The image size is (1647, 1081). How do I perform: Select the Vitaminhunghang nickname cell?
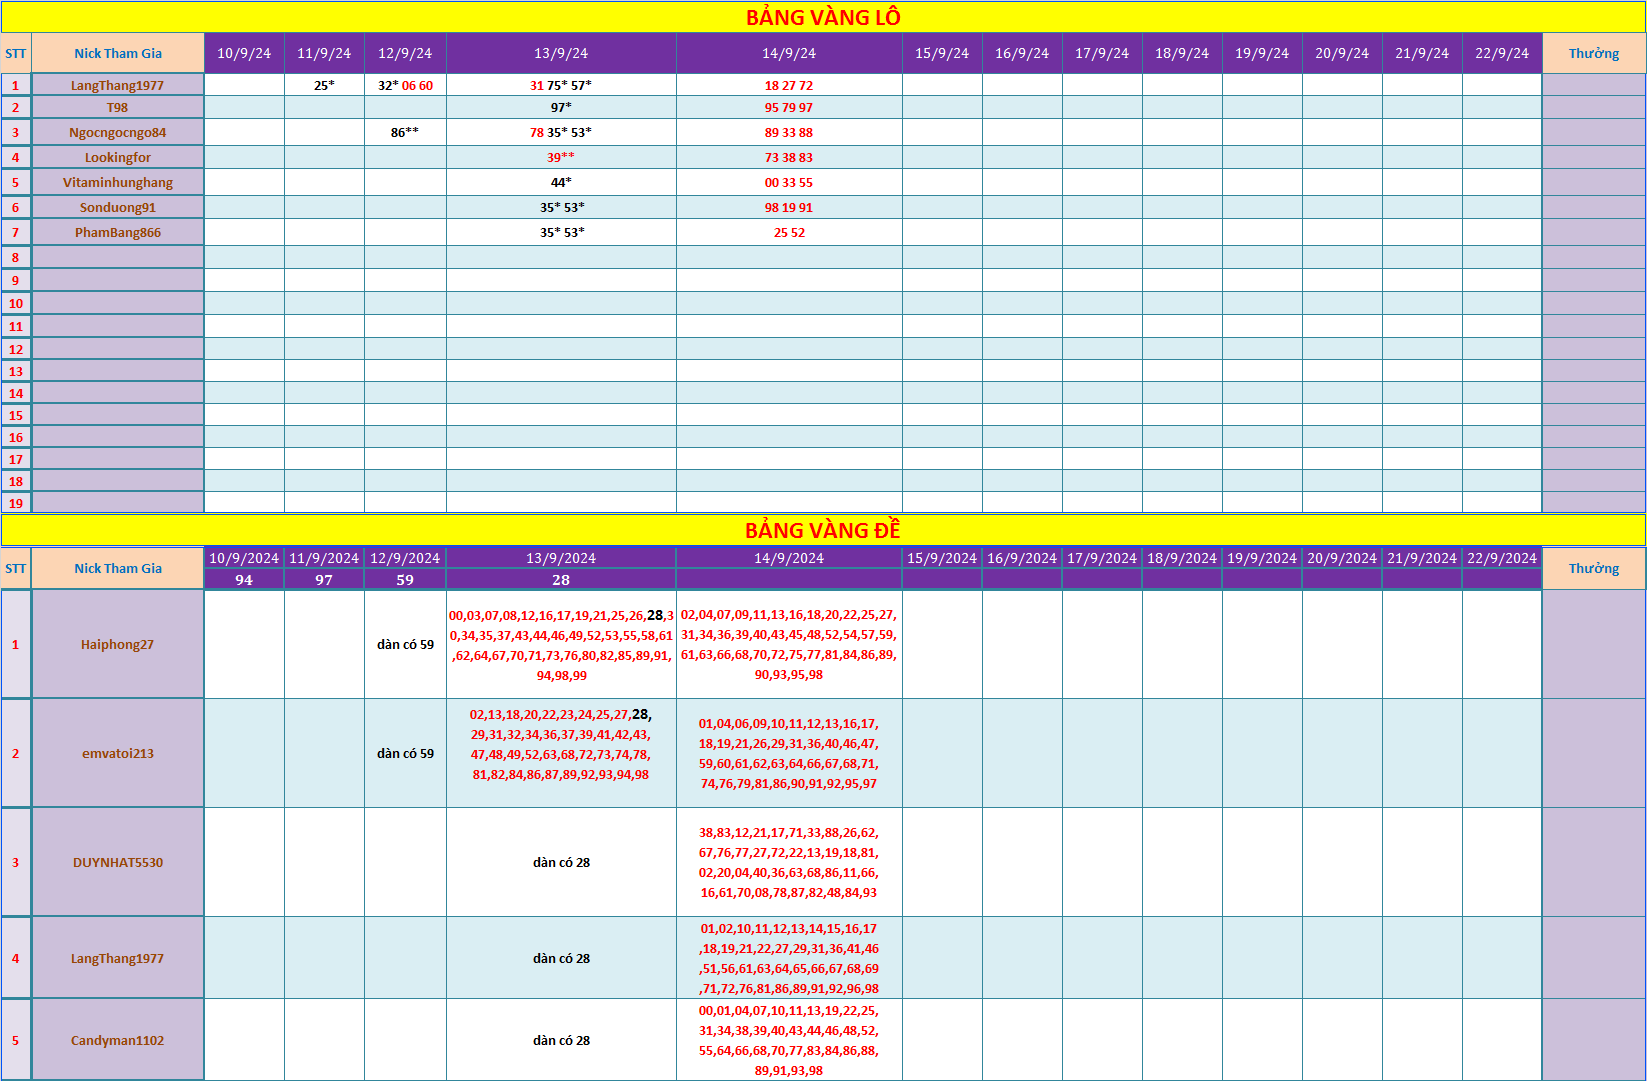[x=118, y=182]
